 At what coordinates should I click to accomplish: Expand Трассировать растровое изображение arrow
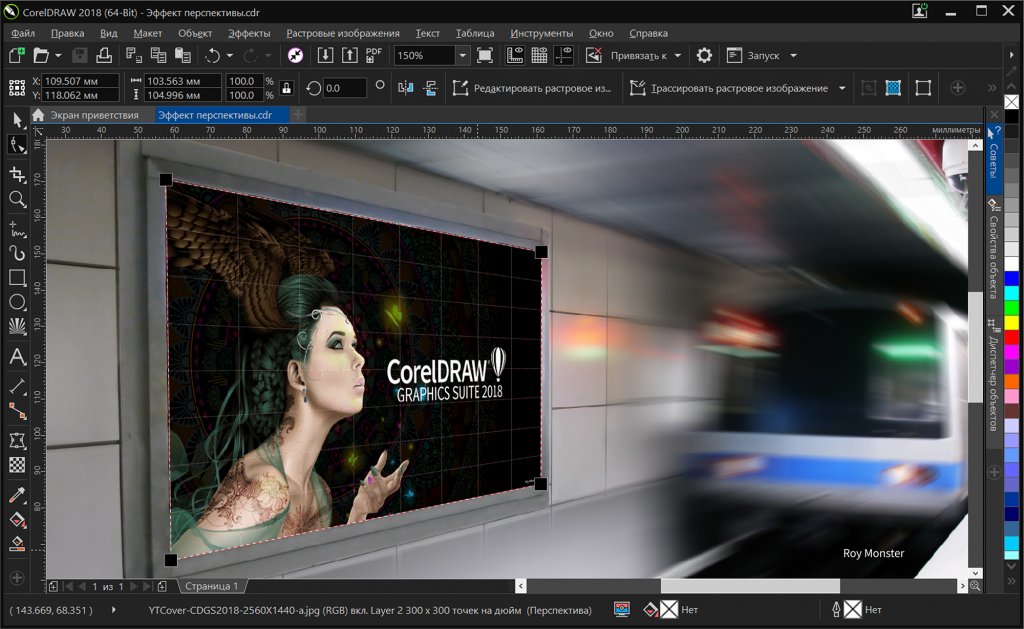[842, 88]
